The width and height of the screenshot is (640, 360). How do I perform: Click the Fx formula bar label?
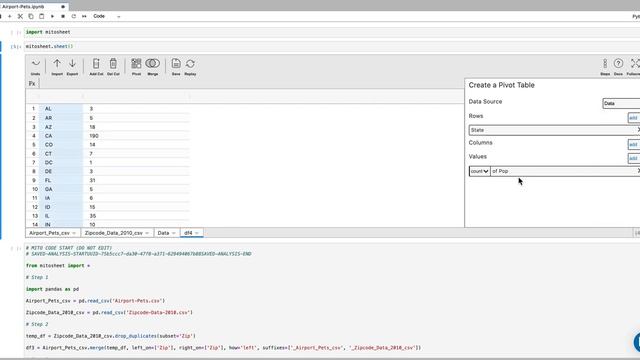32,84
